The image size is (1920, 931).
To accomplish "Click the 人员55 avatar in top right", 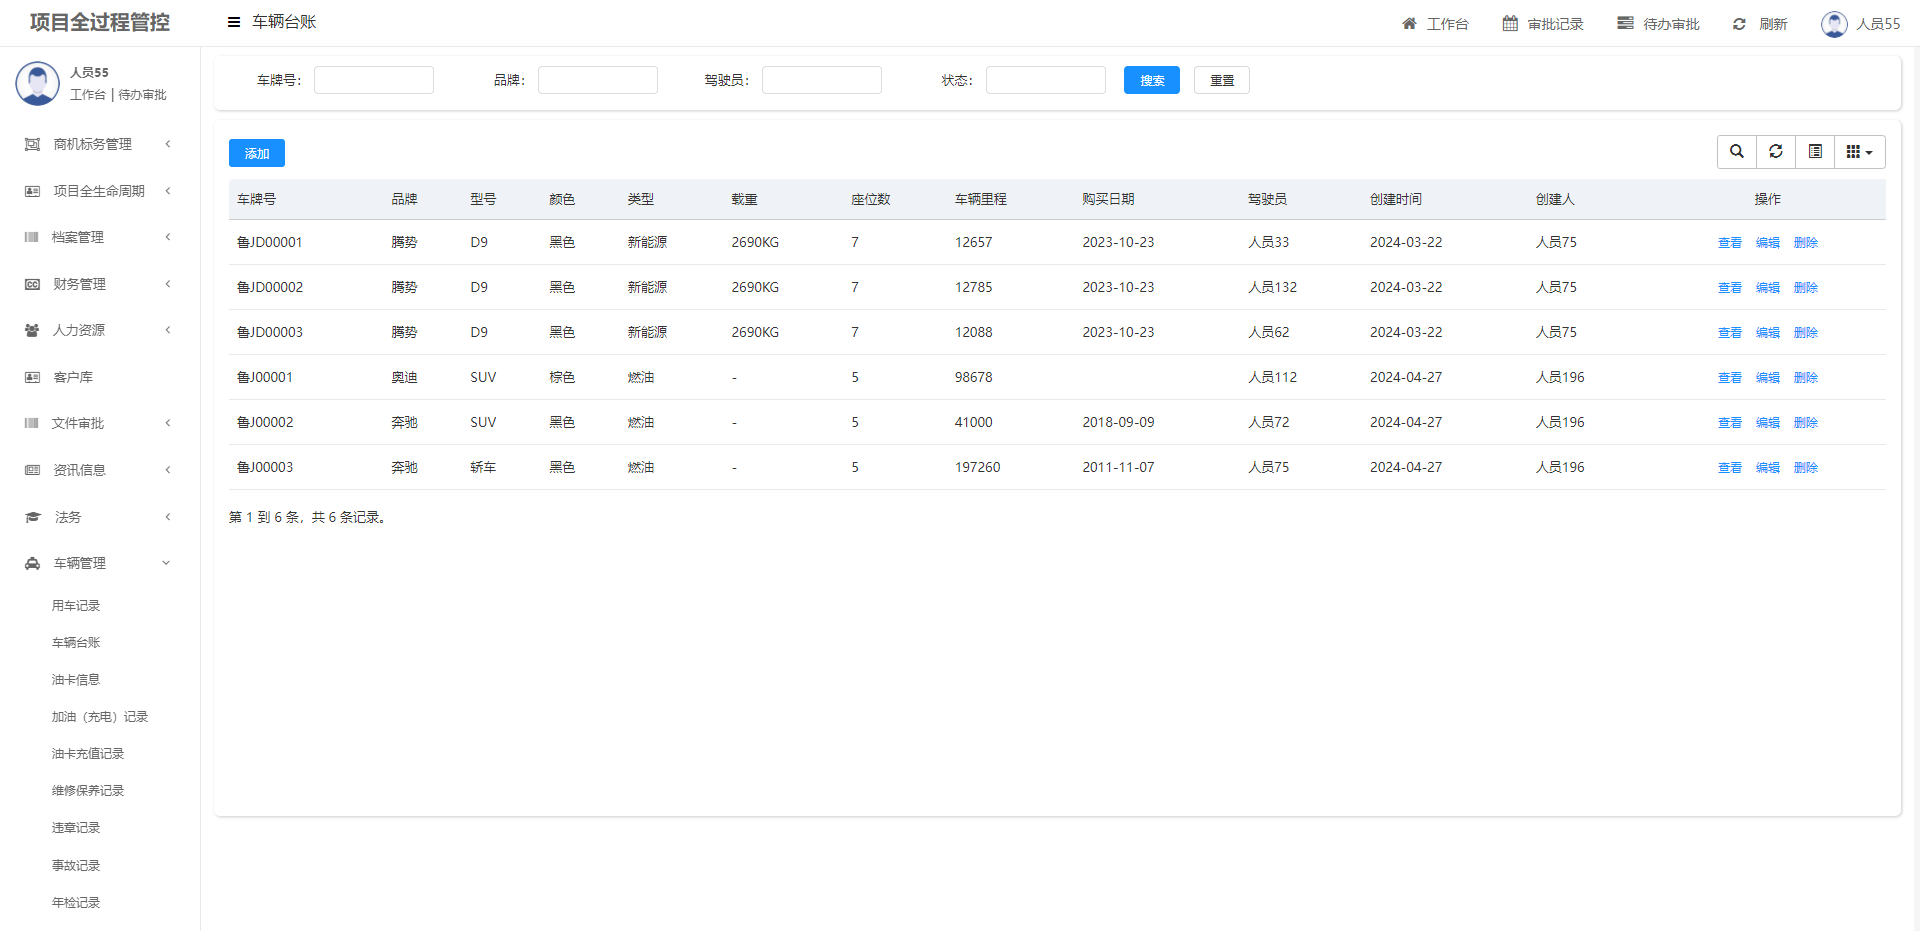I will (x=1834, y=24).
